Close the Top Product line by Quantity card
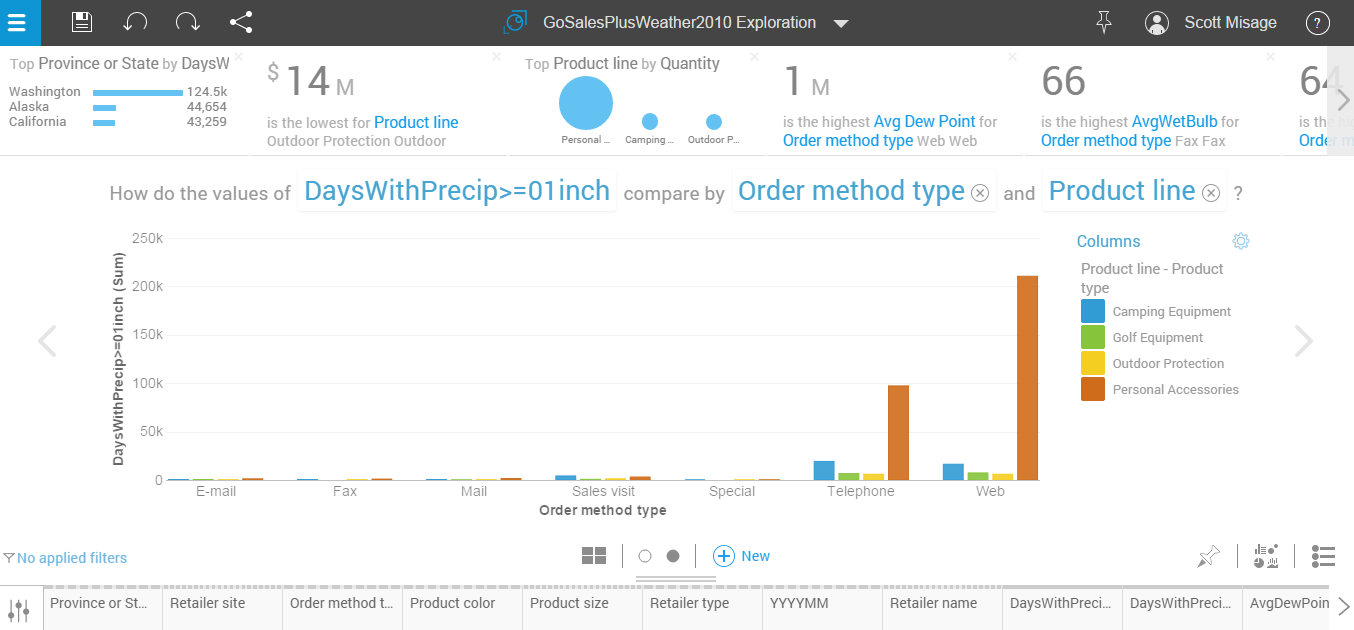The image size is (1354, 630). click(x=754, y=57)
